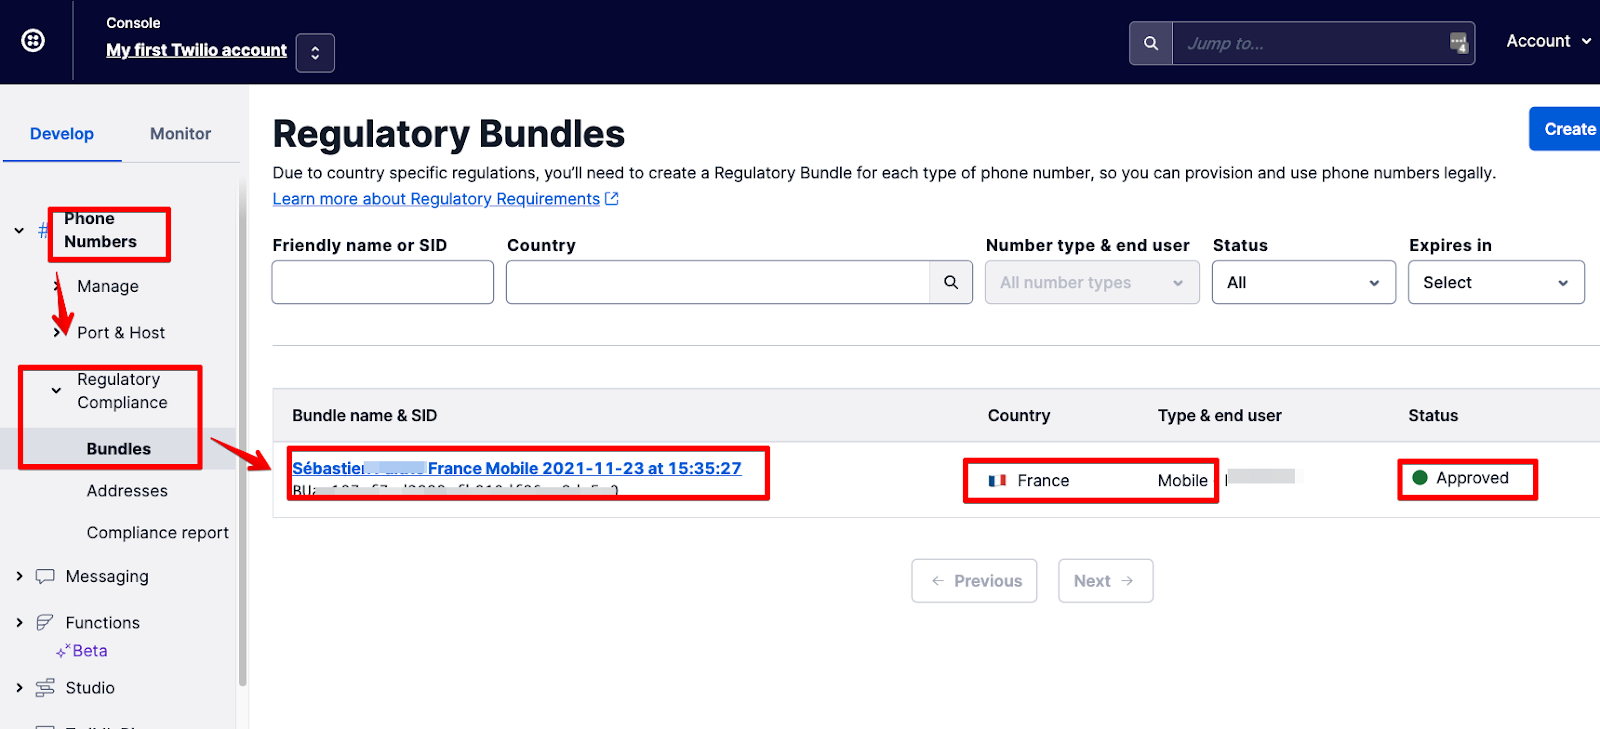Open the France Mobile 2021-11-23 bundle link
This screenshot has height=729, width=1600.
click(x=516, y=468)
